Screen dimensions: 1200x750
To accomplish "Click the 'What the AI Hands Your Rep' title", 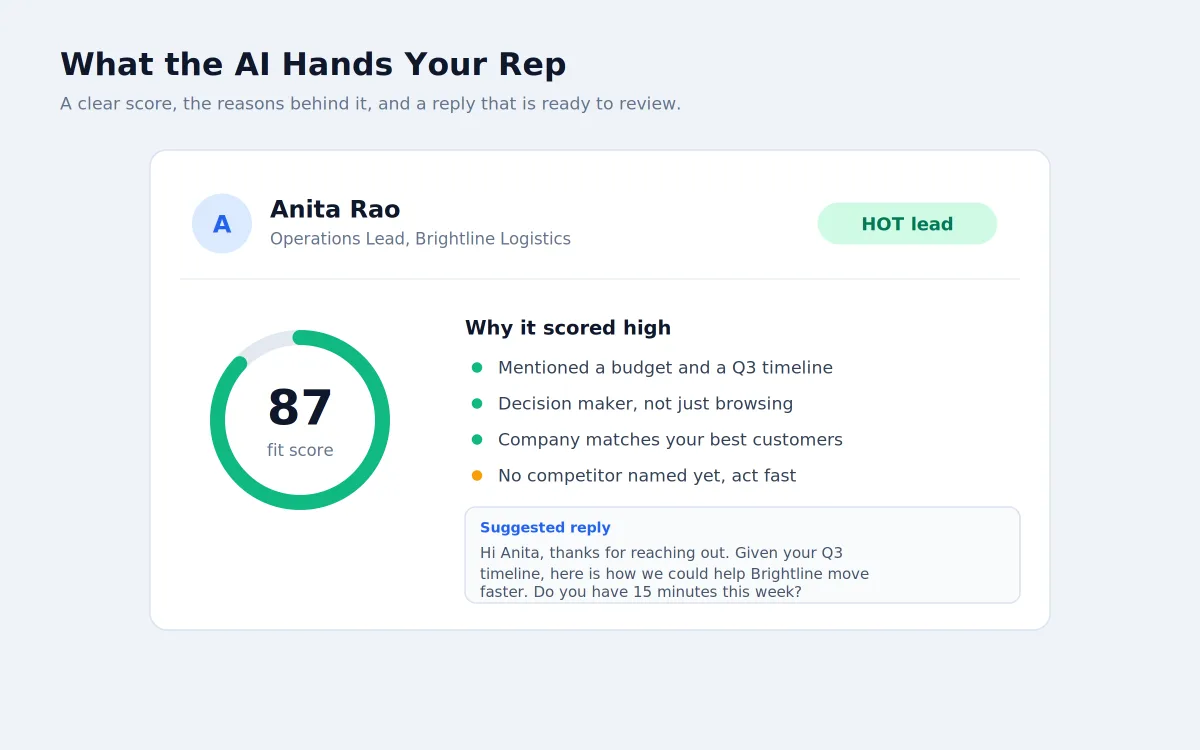I will 313,65.
